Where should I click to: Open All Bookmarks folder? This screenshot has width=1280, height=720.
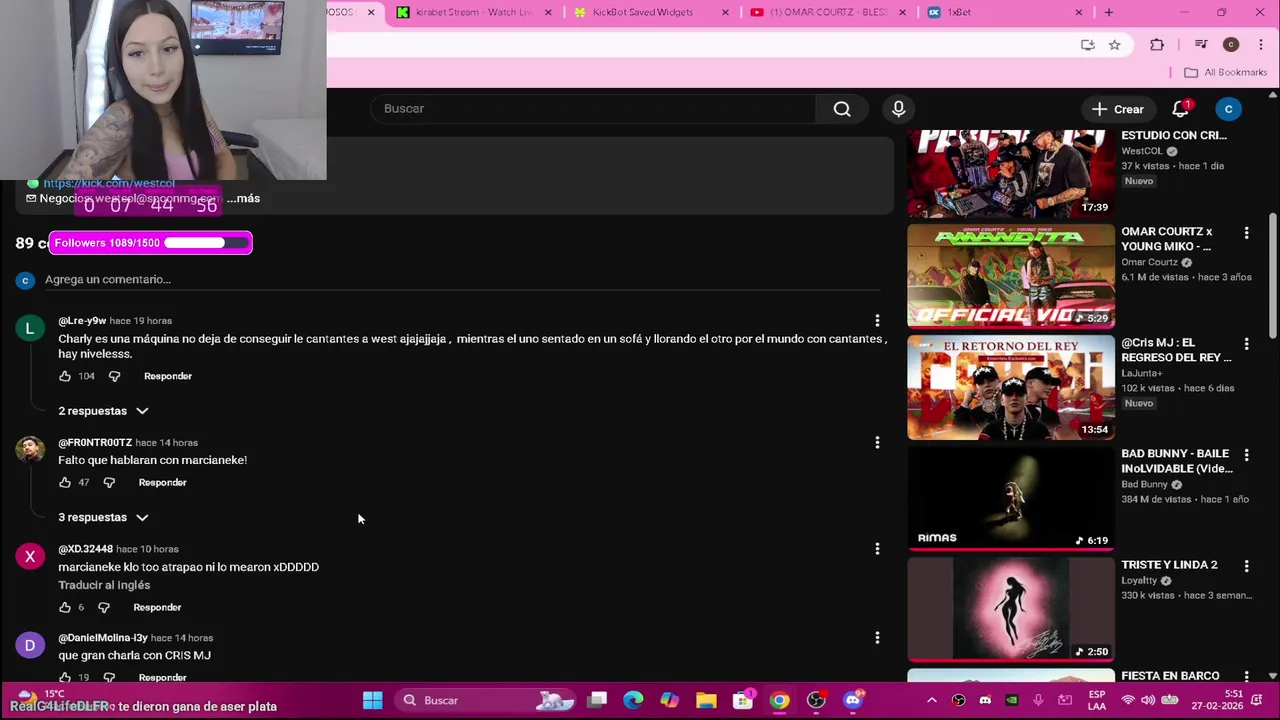[1225, 72]
